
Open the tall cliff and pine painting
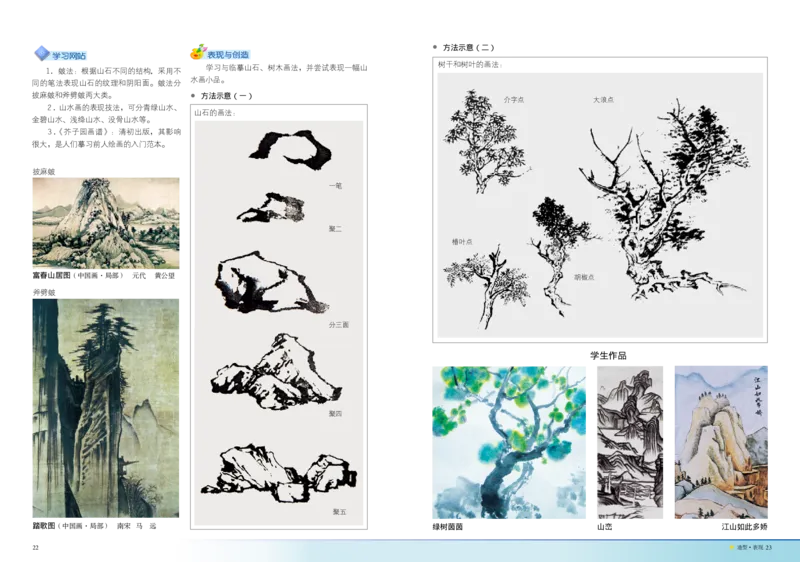coord(107,407)
